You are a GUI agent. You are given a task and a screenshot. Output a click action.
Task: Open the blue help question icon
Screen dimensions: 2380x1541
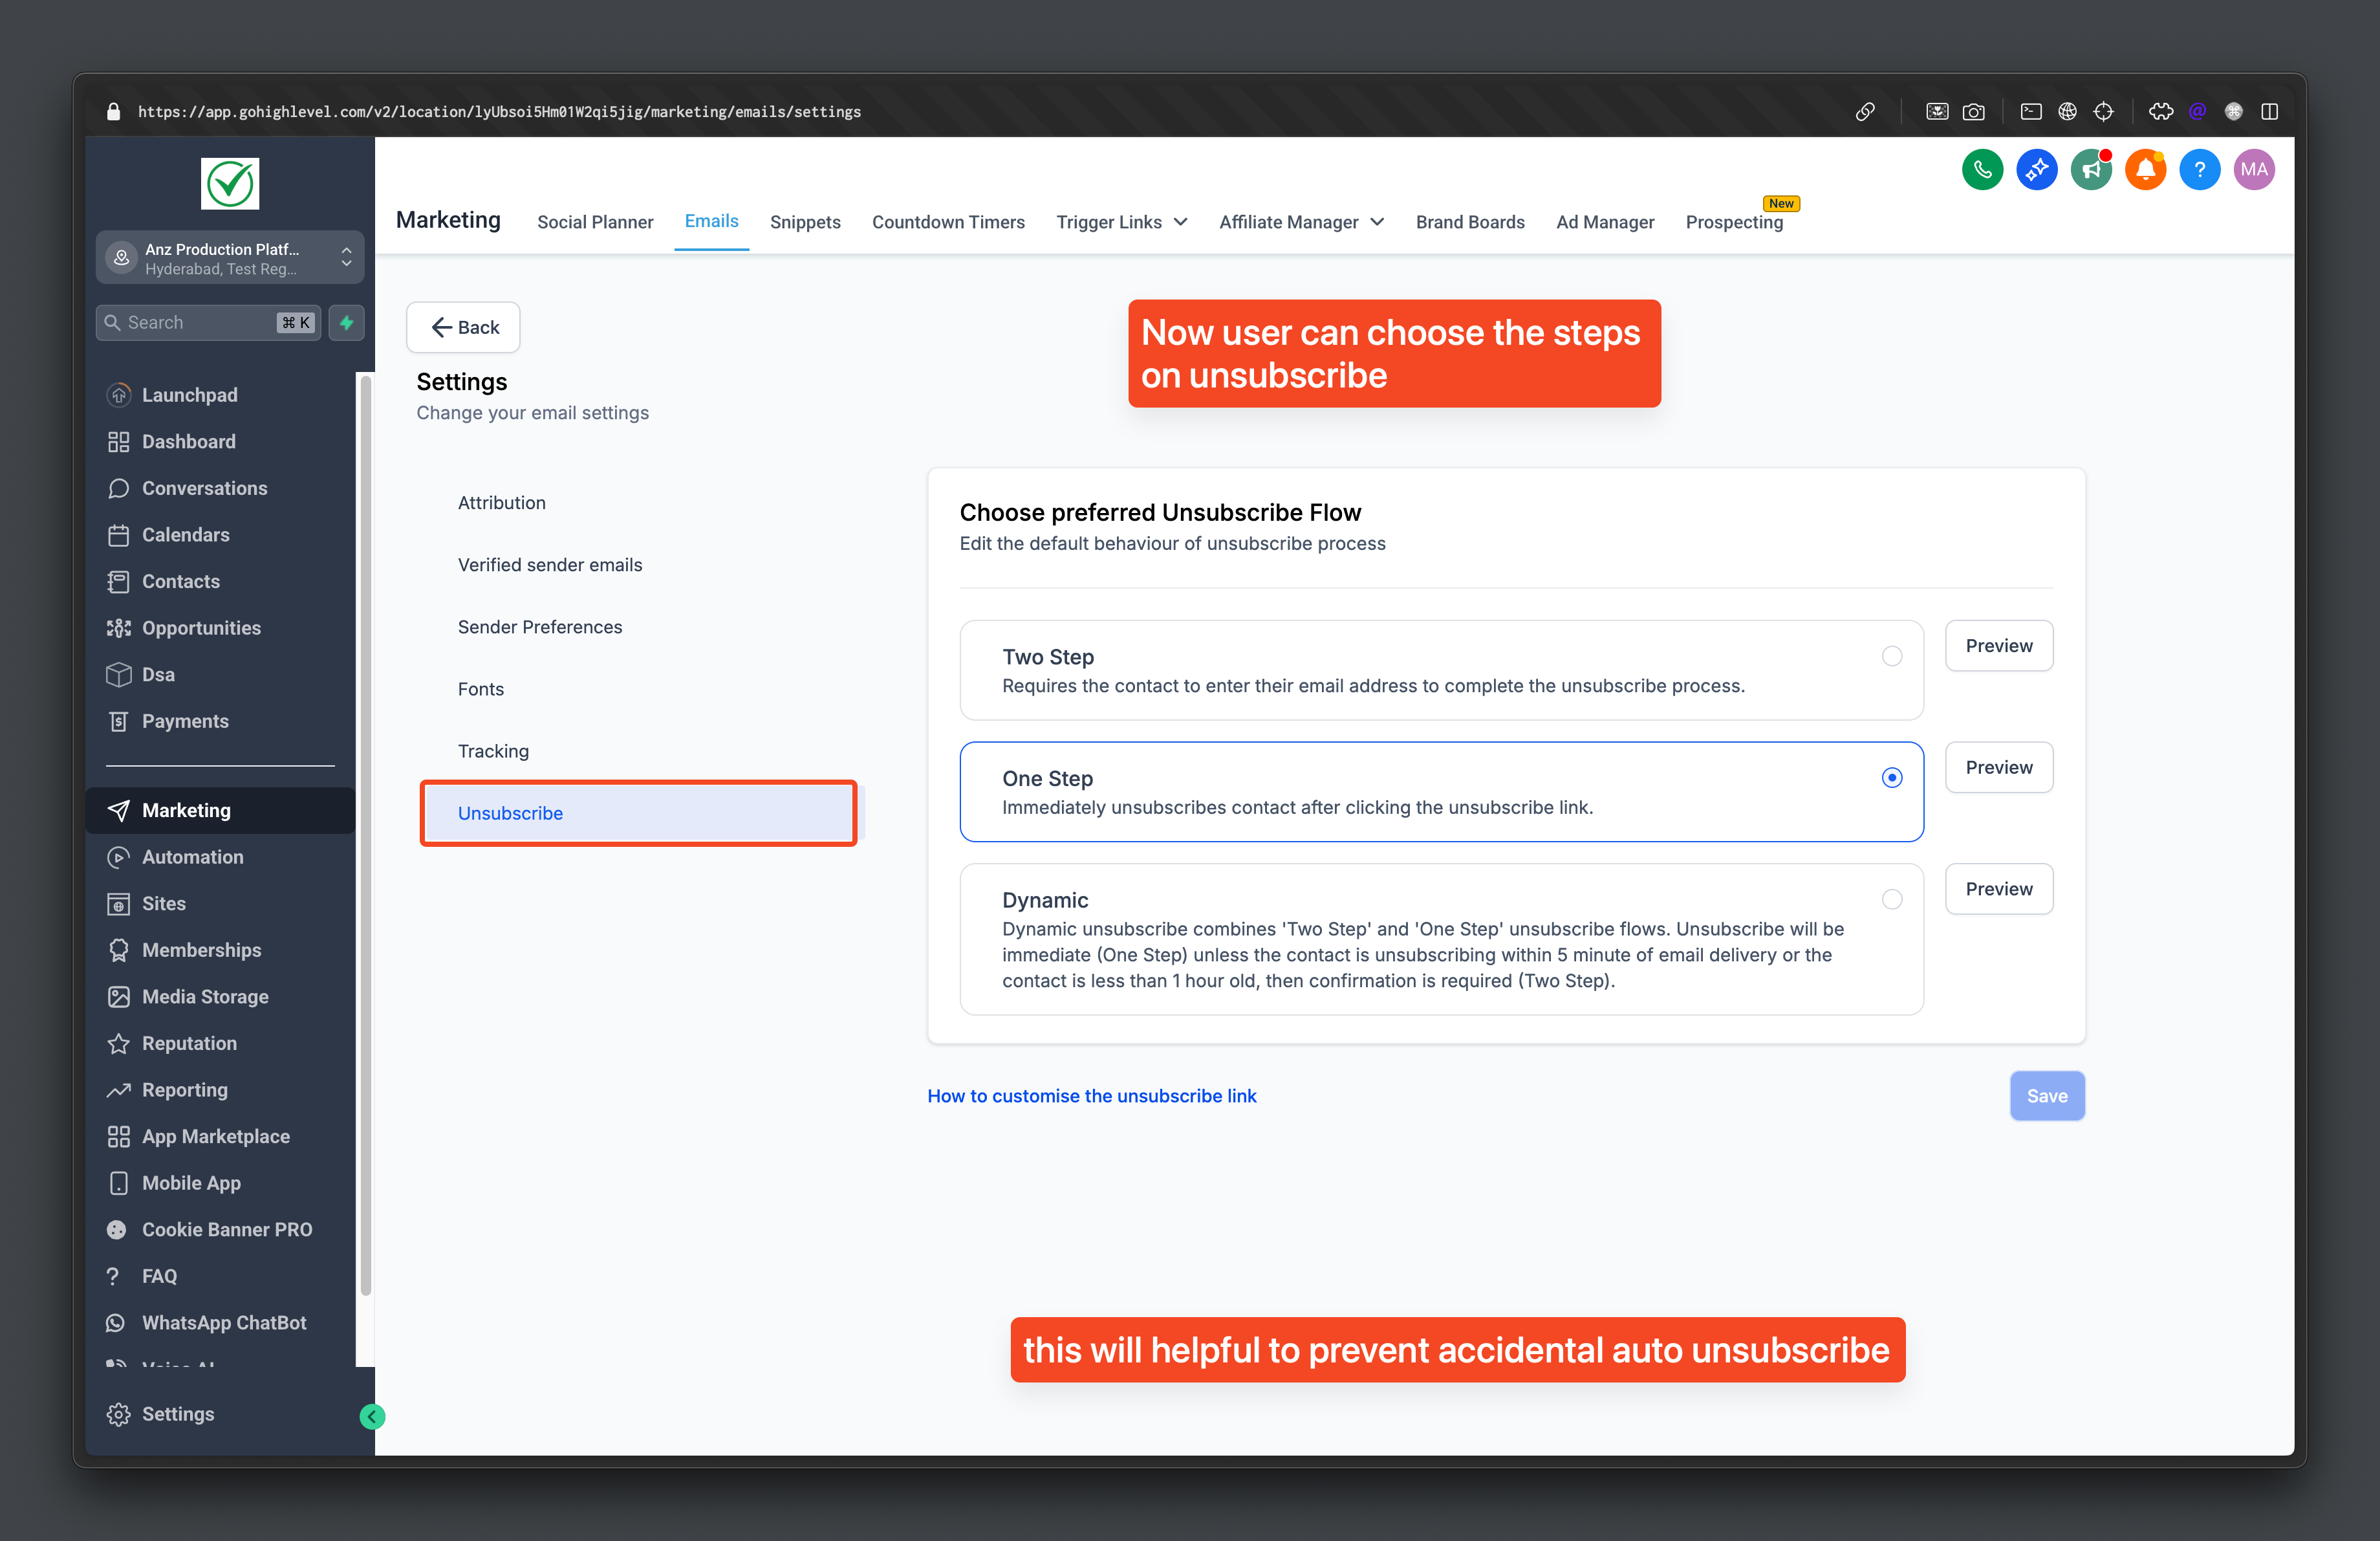(2199, 170)
